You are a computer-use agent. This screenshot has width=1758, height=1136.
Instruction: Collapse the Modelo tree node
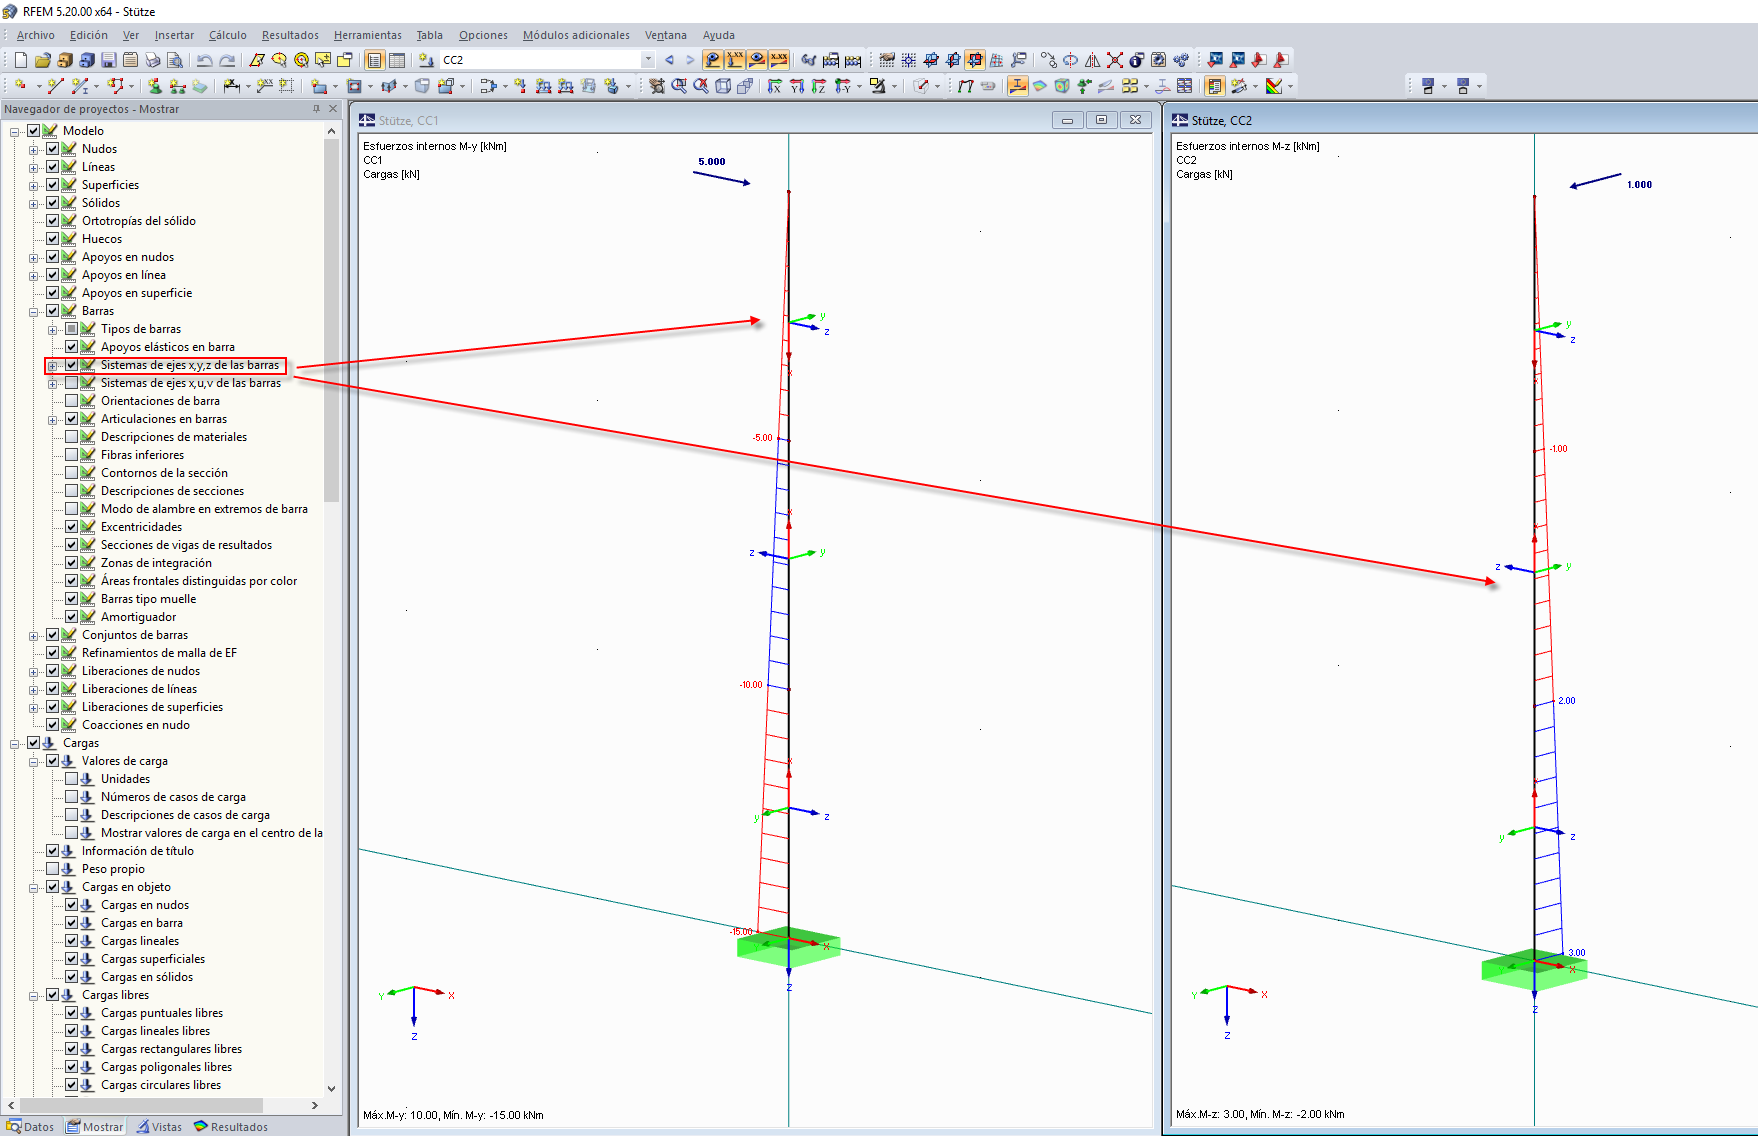point(15,131)
